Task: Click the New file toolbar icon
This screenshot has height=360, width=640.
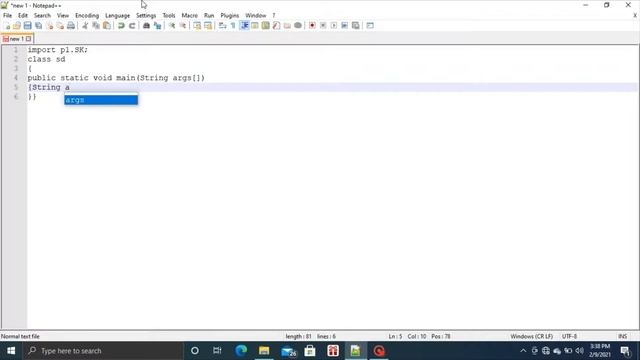Action: (7, 26)
